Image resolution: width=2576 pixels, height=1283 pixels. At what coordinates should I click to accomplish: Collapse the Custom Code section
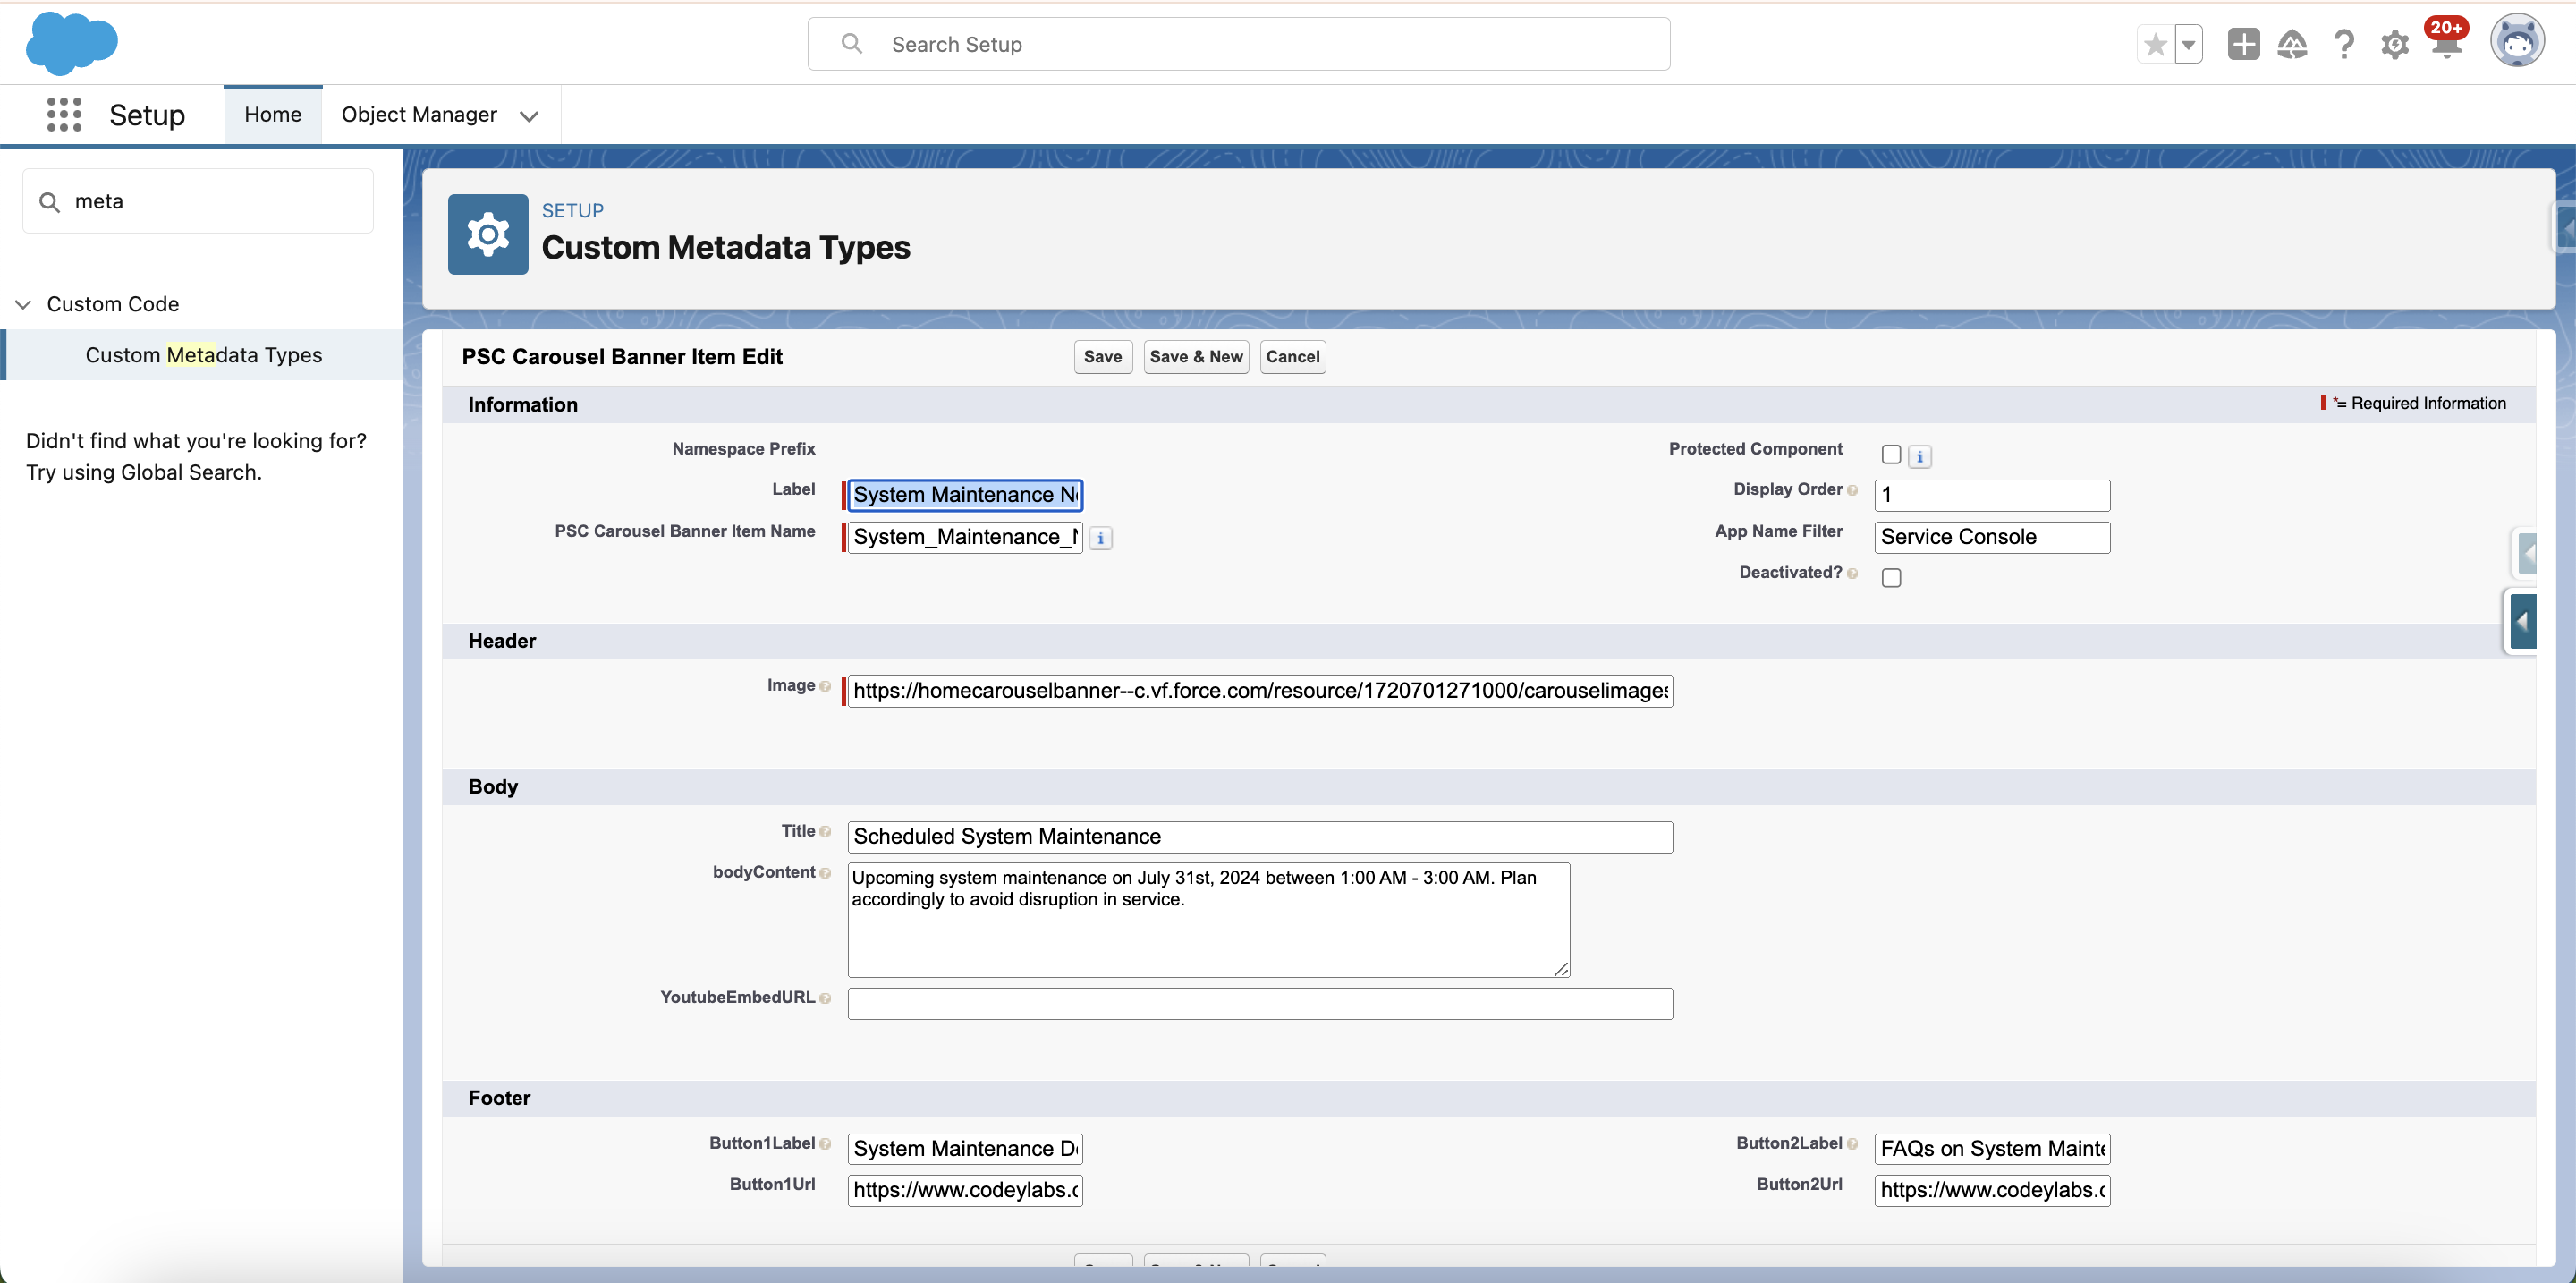click(23, 304)
